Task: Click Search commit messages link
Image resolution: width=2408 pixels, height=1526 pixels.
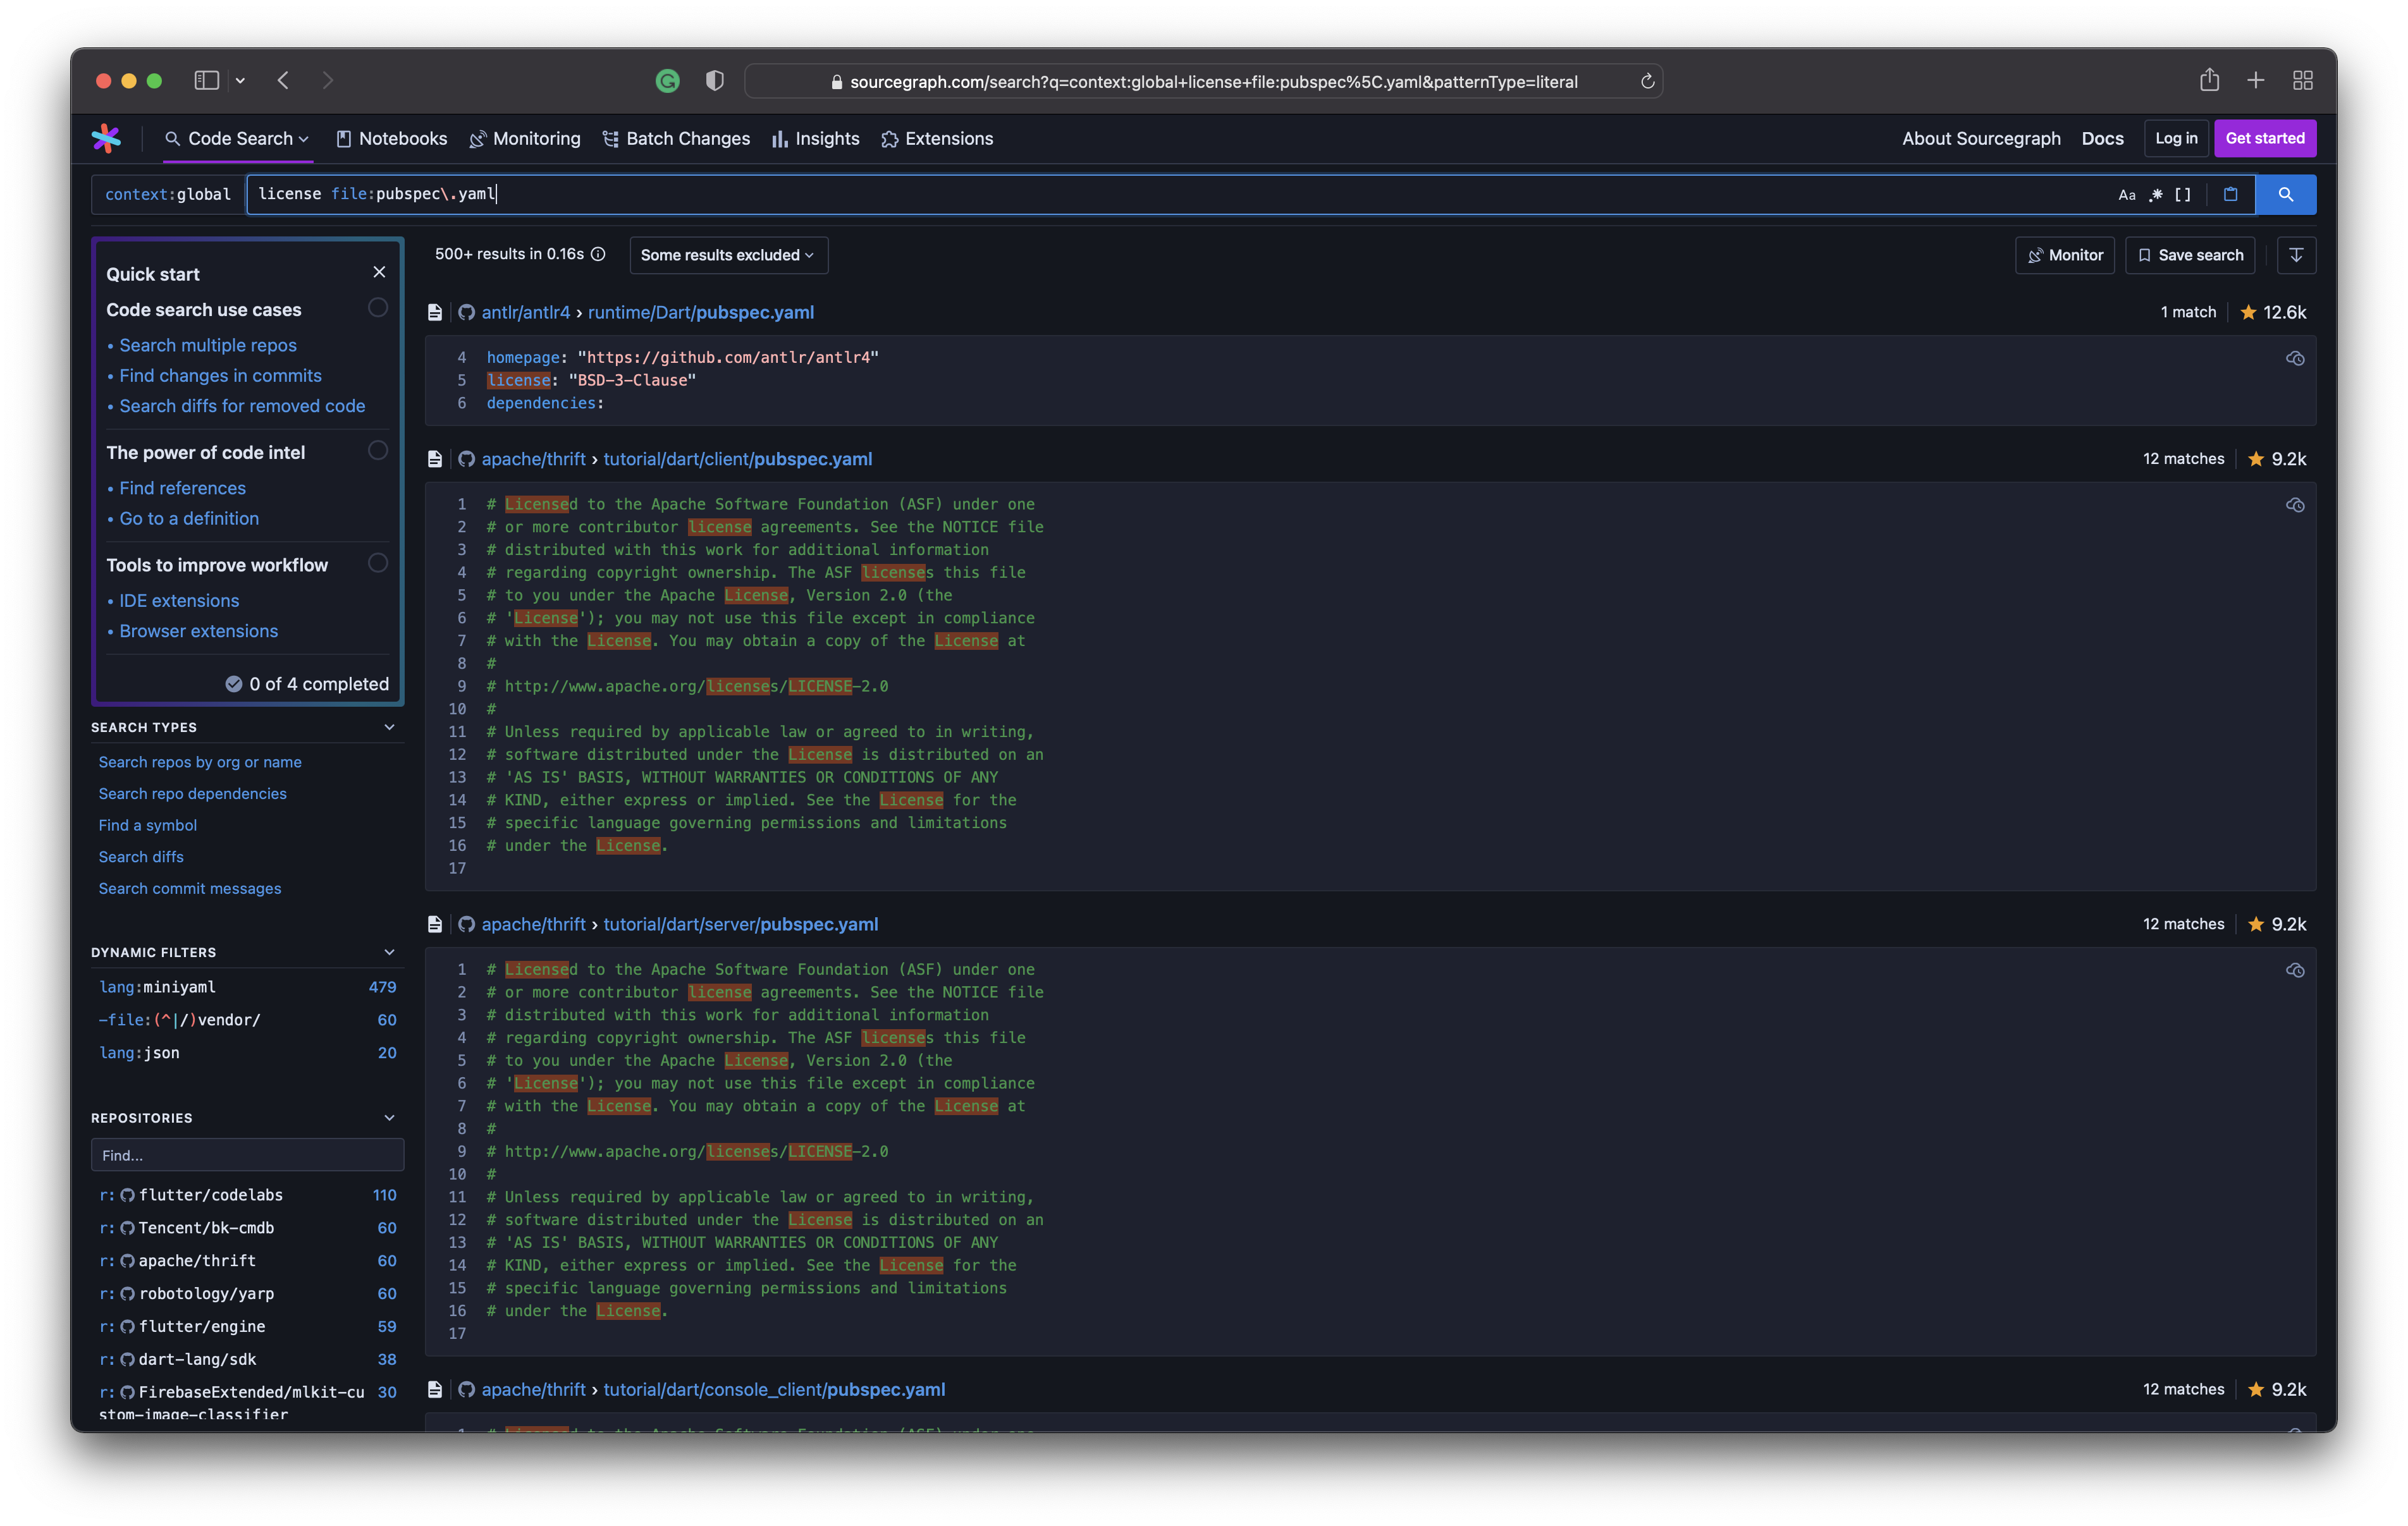Action: (189, 889)
